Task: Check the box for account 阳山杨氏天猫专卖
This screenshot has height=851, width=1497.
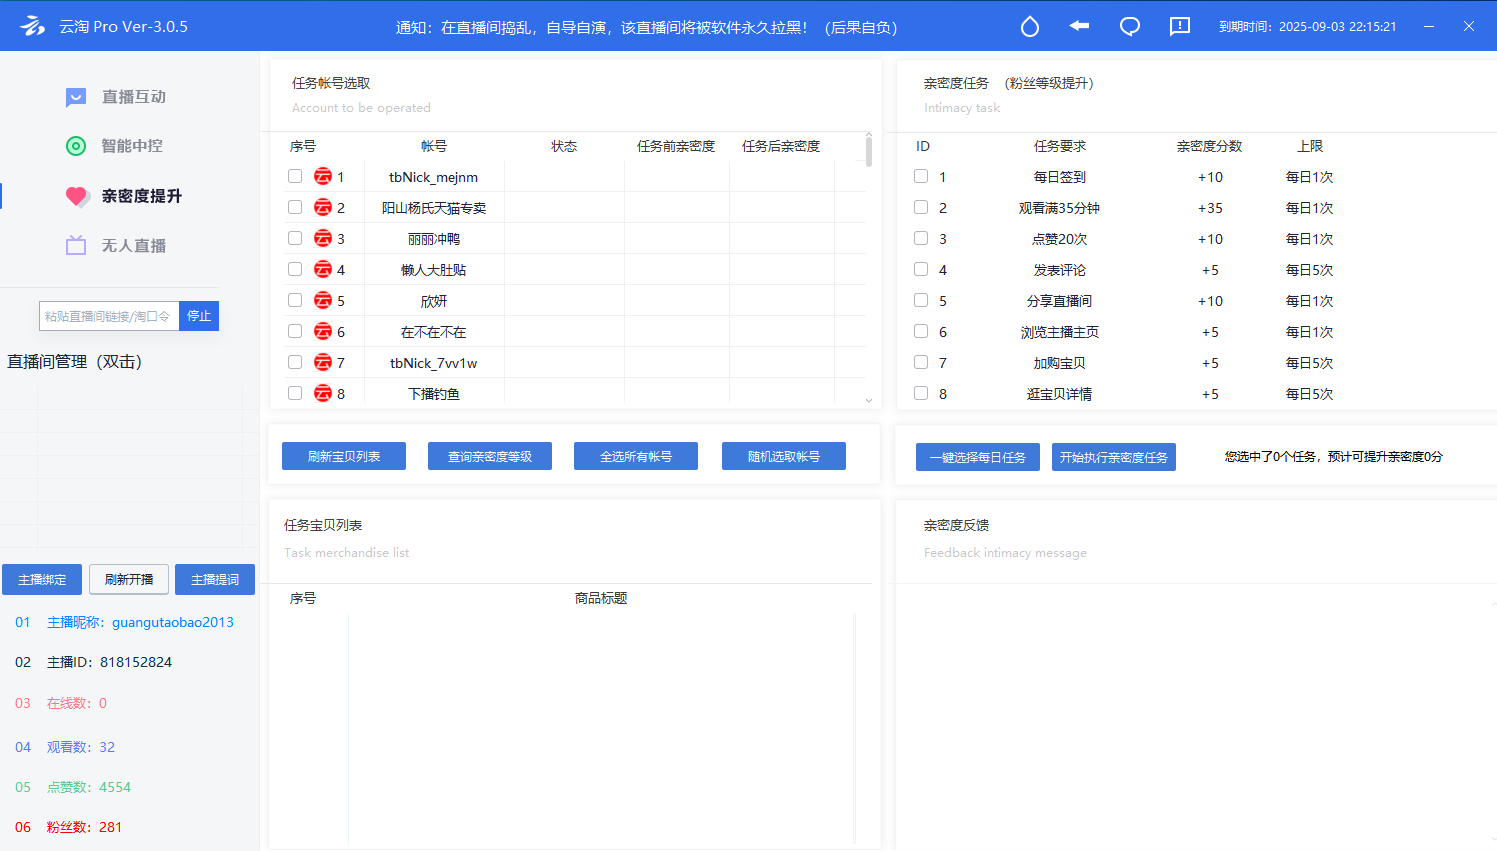Action: [x=295, y=207]
